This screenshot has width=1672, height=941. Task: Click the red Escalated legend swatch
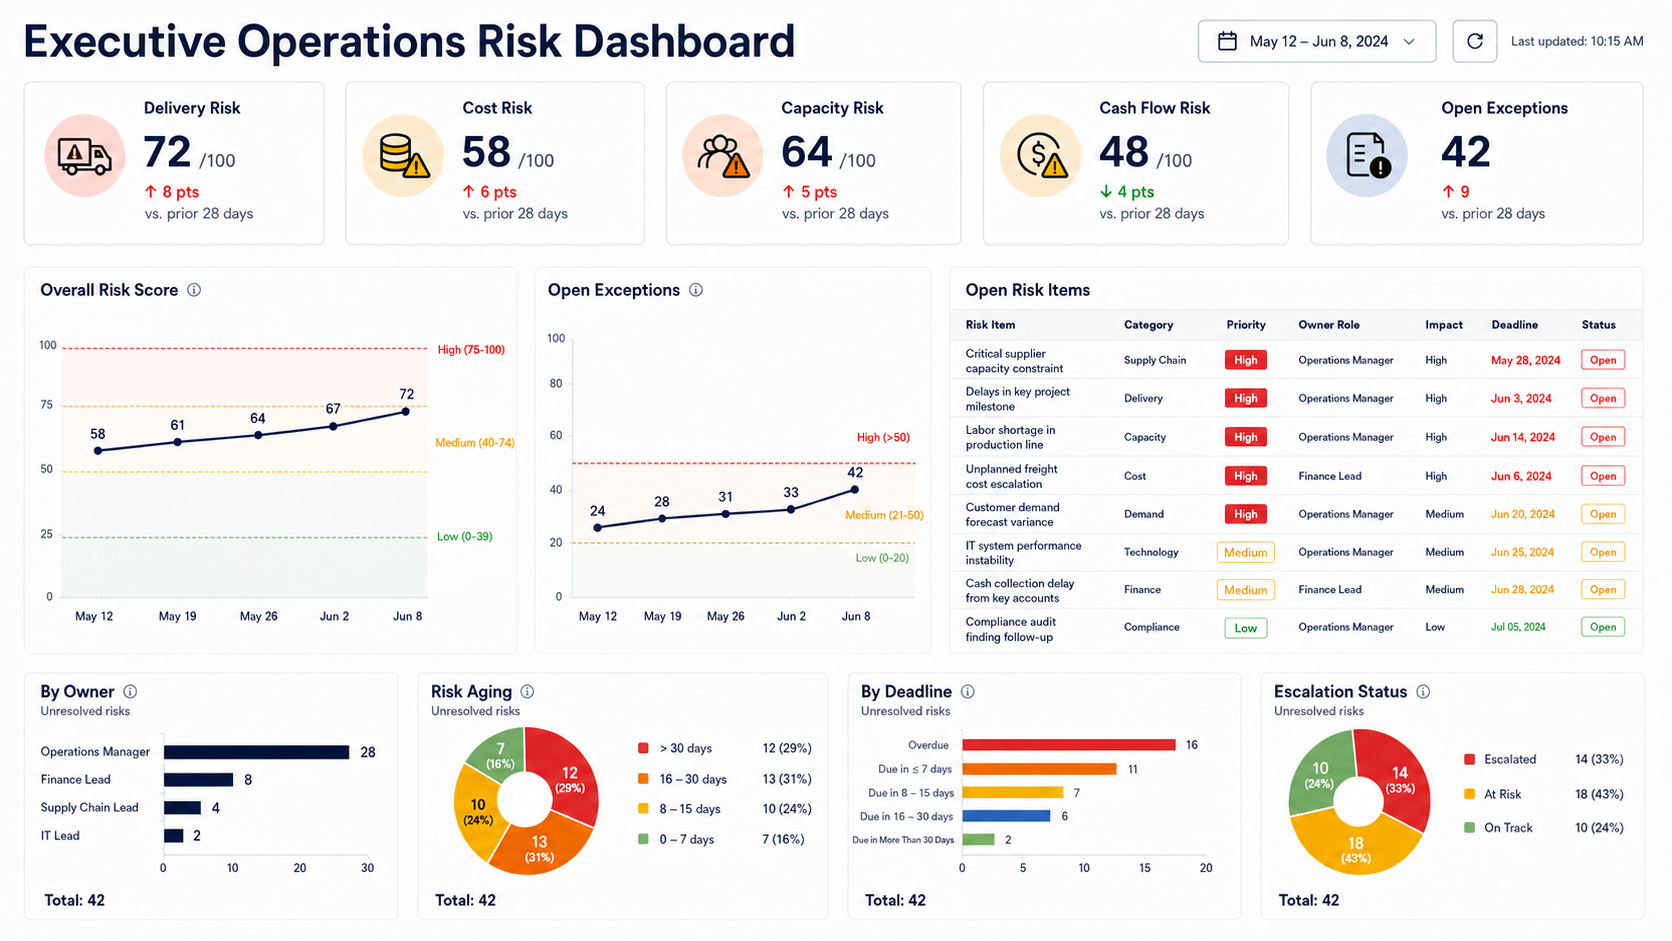coord(1469,759)
